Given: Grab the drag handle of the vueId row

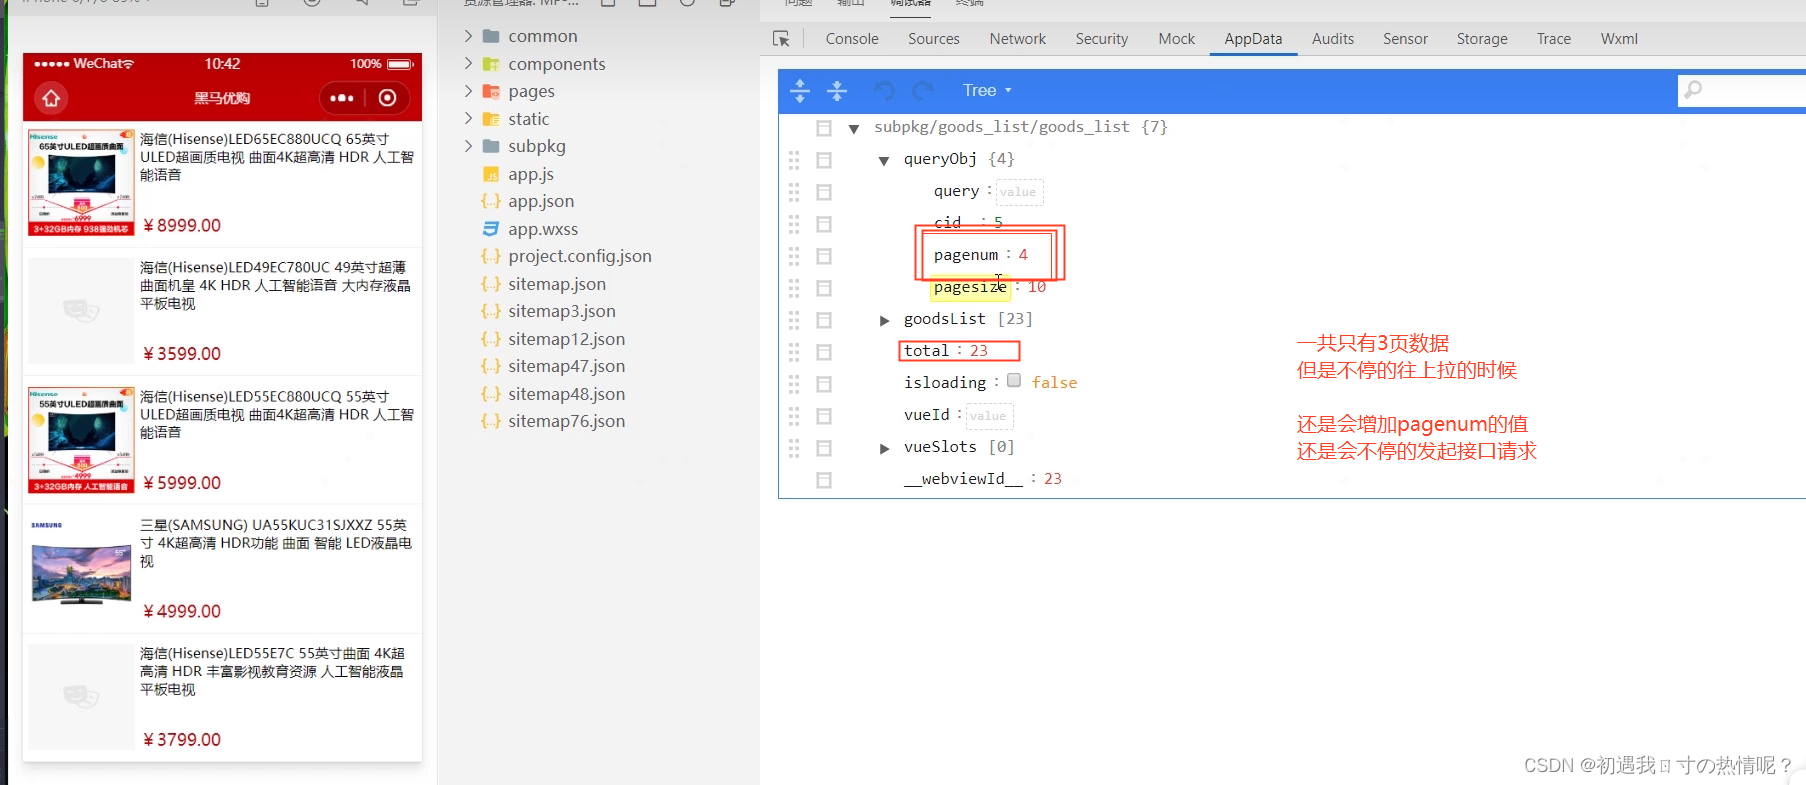Looking at the screenshot, I should click(x=794, y=416).
